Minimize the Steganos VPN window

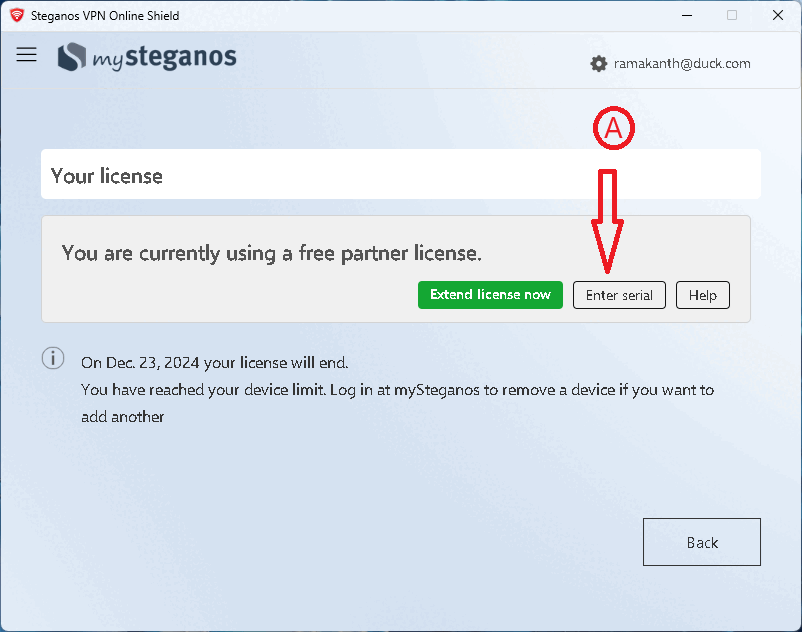pyautogui.click(x=687, y=15)
